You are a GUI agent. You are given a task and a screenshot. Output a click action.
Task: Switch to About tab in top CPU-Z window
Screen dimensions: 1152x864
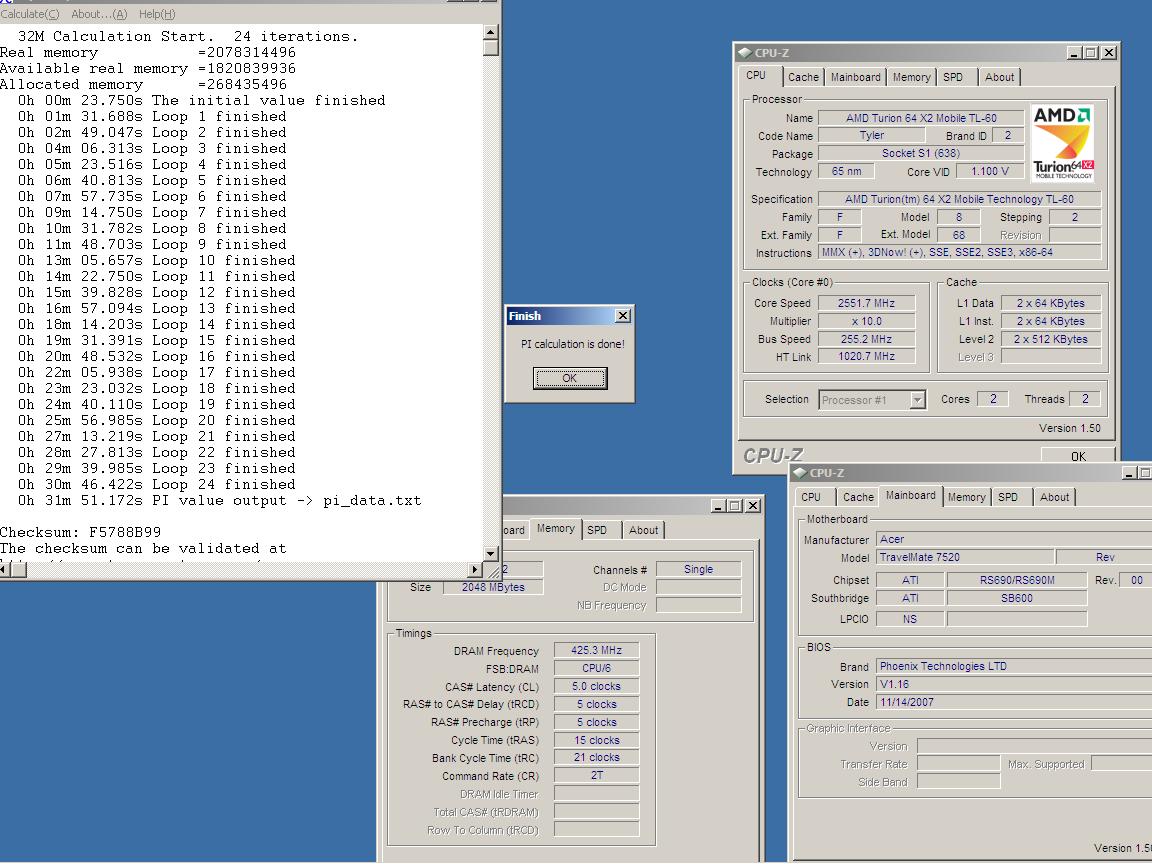pos(999,77)
